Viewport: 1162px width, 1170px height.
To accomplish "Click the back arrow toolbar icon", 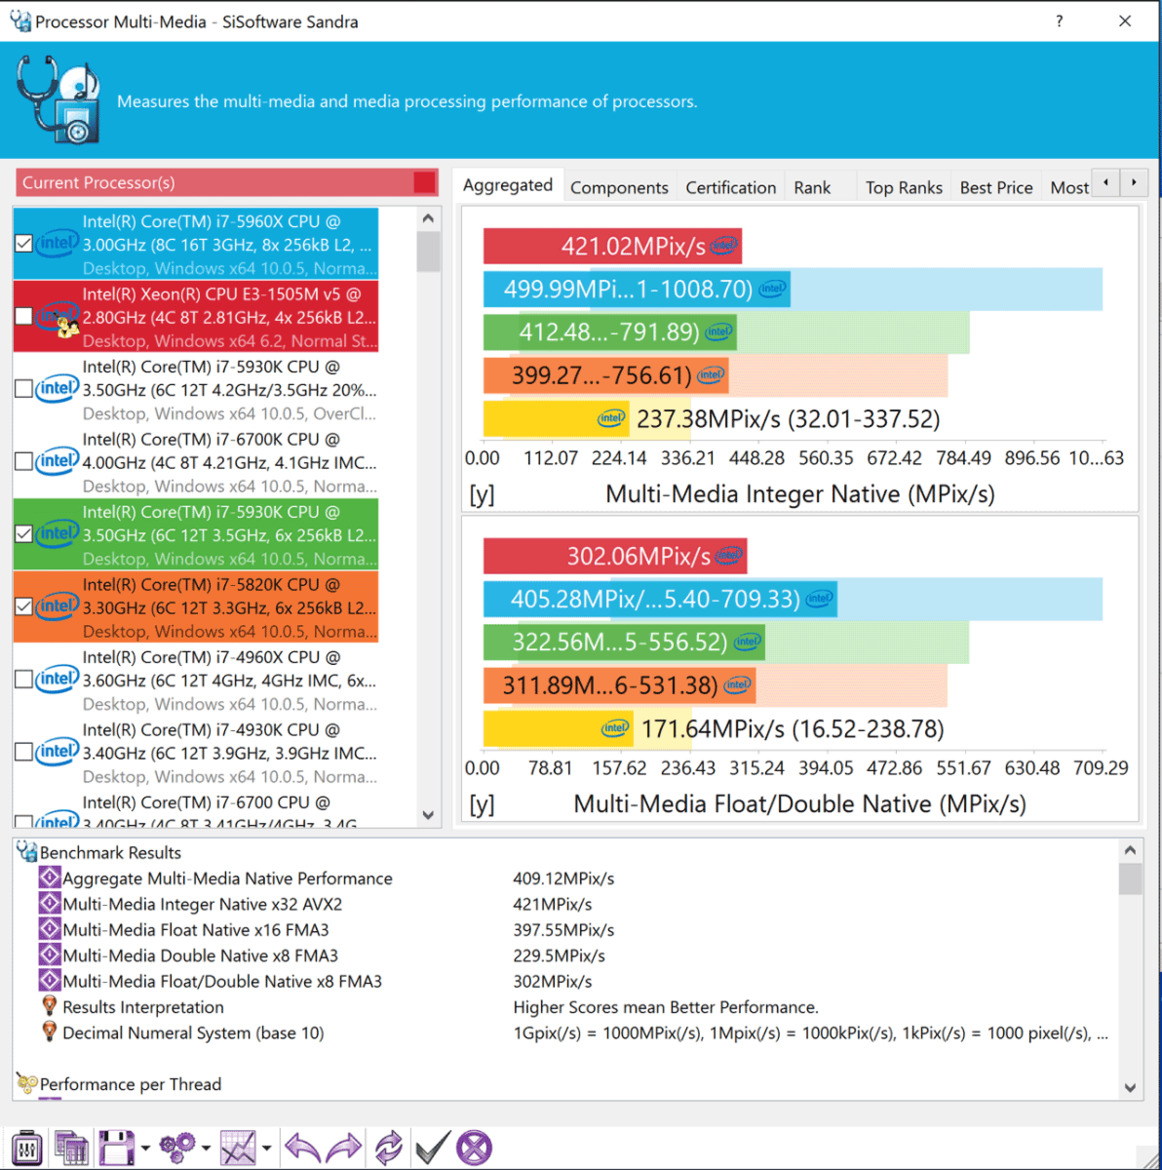I will point(302,1147).
